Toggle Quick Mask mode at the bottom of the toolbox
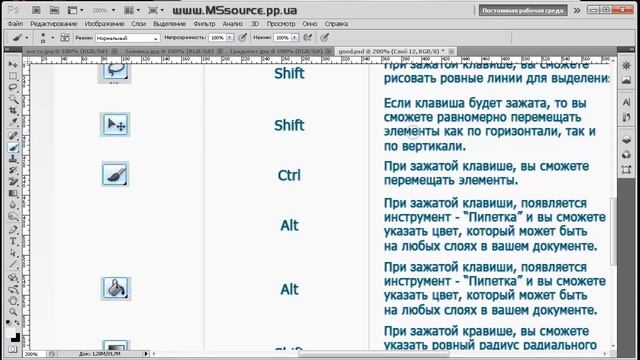 tap(13, 349)
